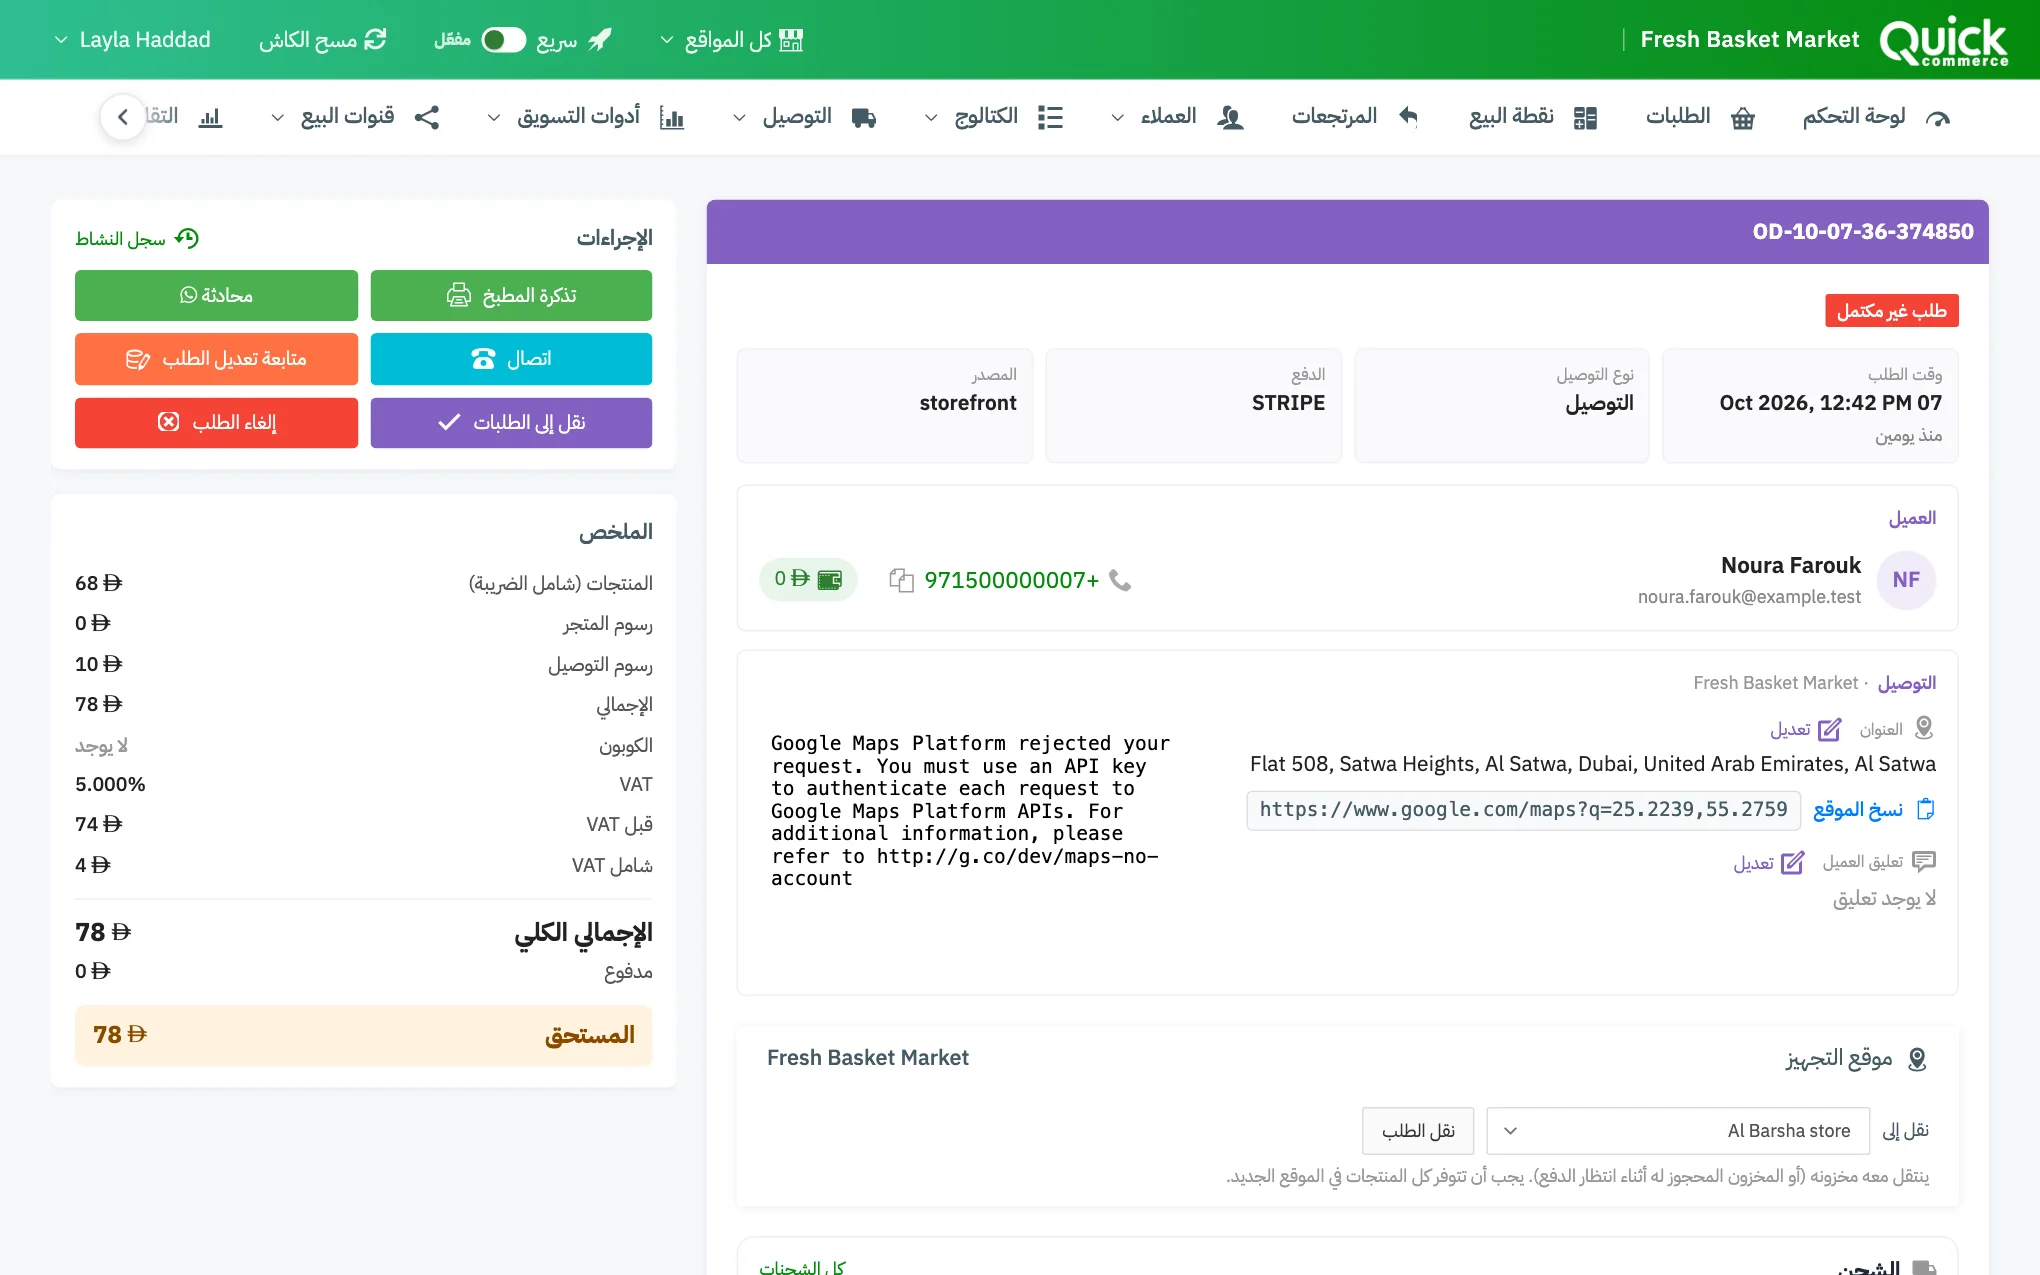Click the clear cache refresh icon

[x=375, y=40]
